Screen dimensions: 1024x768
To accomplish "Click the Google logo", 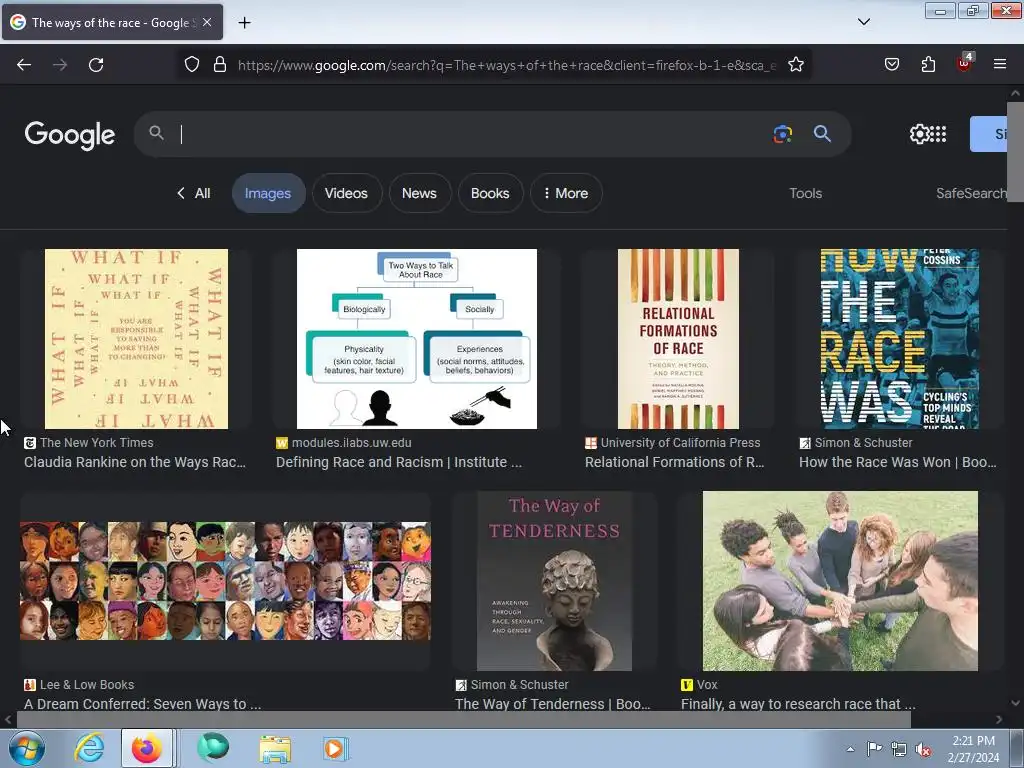I will tap(70, 135).
